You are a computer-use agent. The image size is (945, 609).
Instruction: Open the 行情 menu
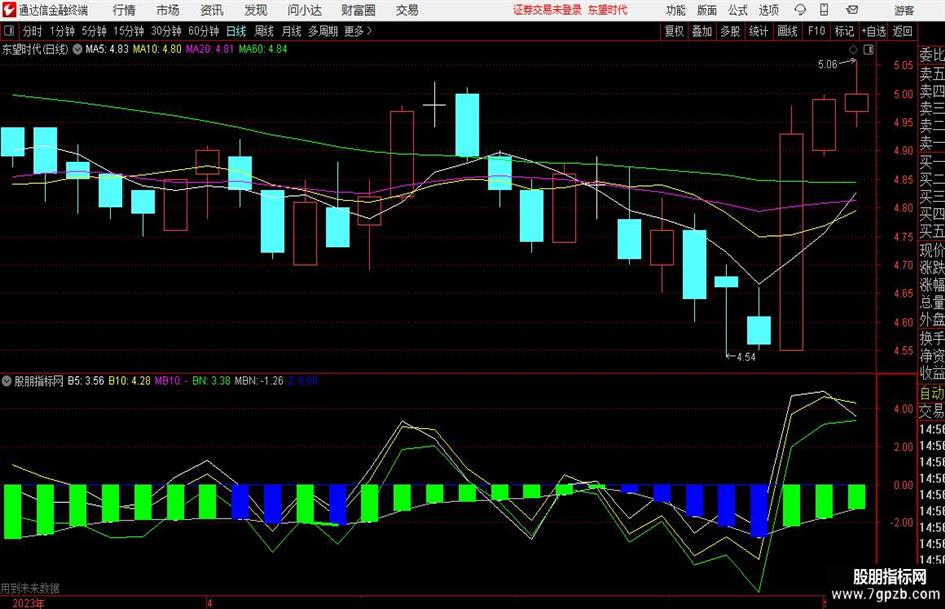124,10
